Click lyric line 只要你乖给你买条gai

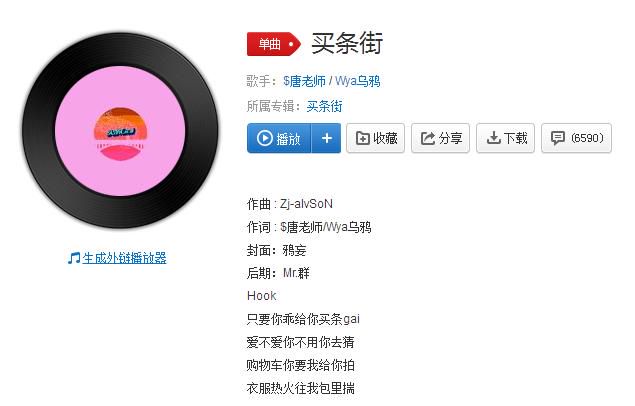click(x=303, y=319)
